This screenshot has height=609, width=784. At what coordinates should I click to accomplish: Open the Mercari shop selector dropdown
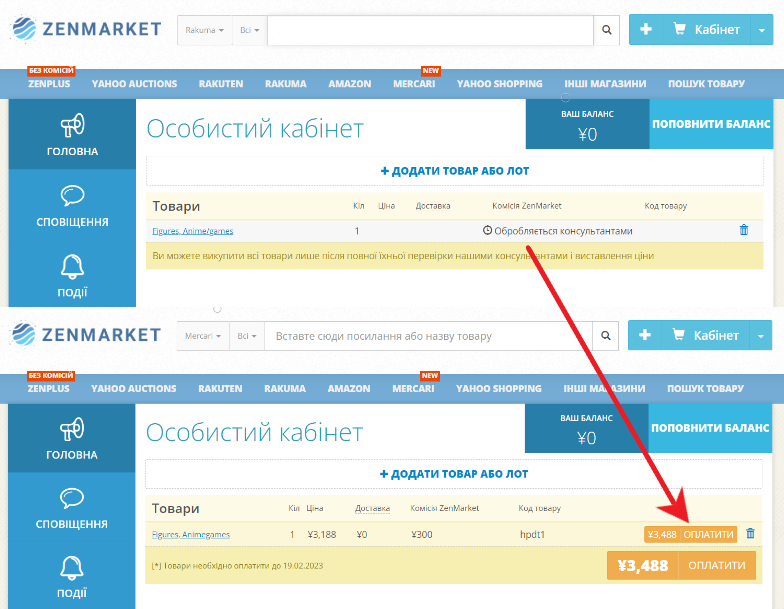[x=202, y=336]
